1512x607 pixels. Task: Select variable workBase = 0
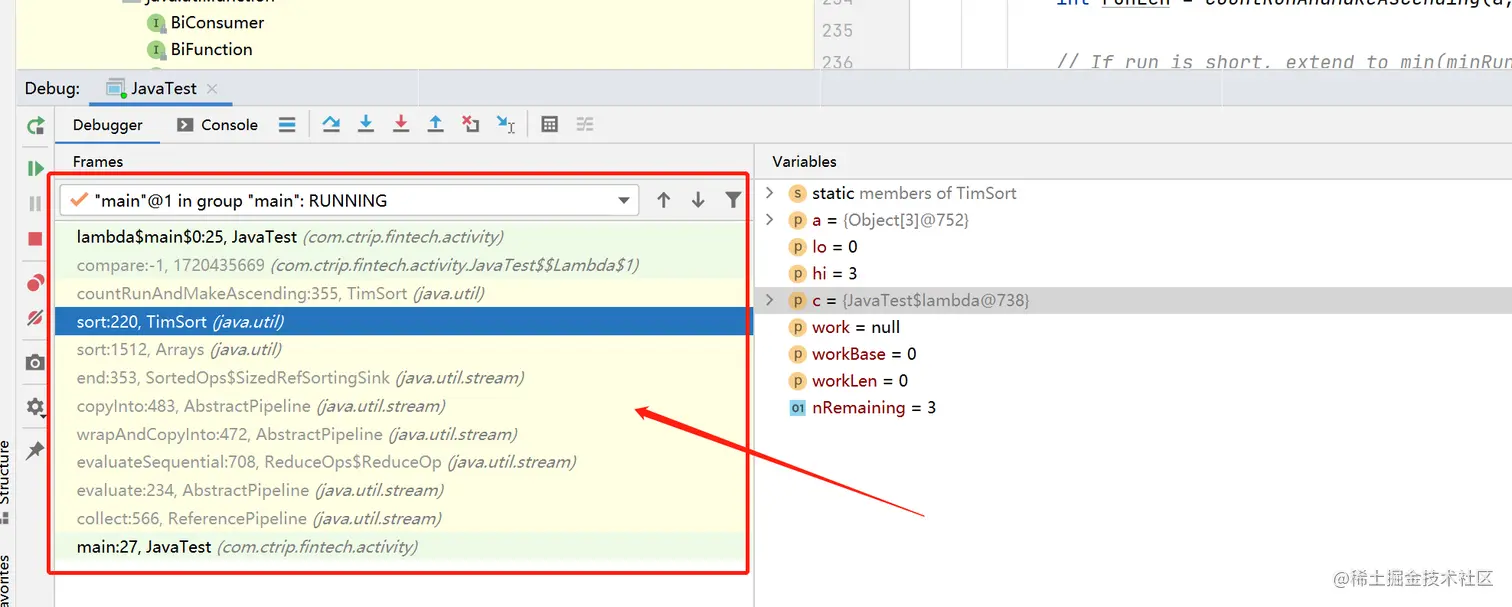click(1133, 354)
